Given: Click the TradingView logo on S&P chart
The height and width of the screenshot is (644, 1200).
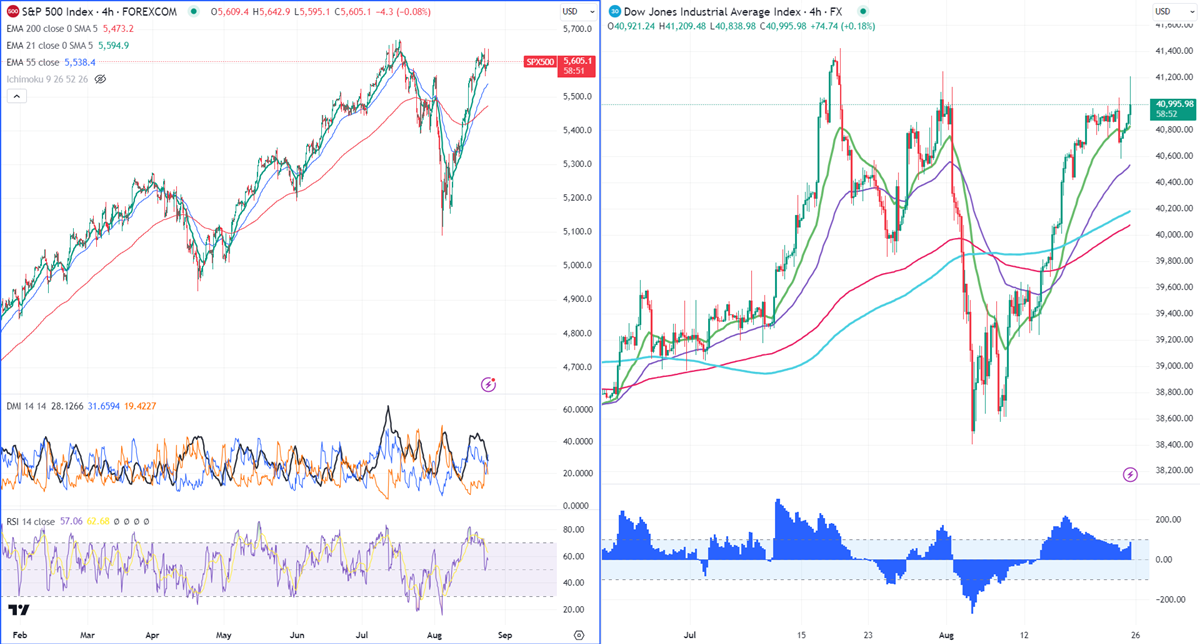Looking at the screenshot, I should tap(18, 609).
